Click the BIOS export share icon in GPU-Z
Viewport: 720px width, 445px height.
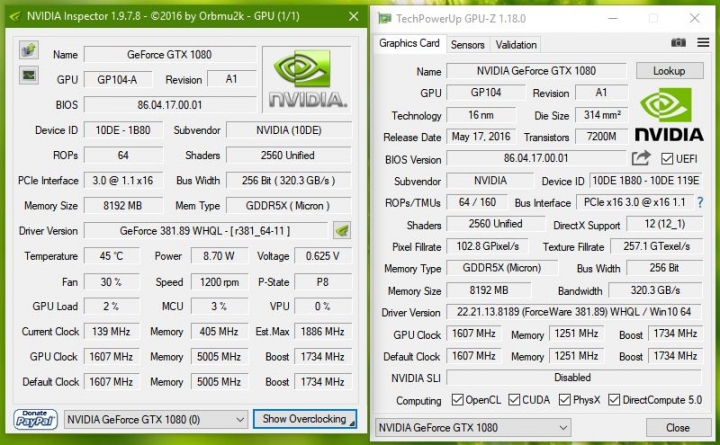click(x=641, y=158)
